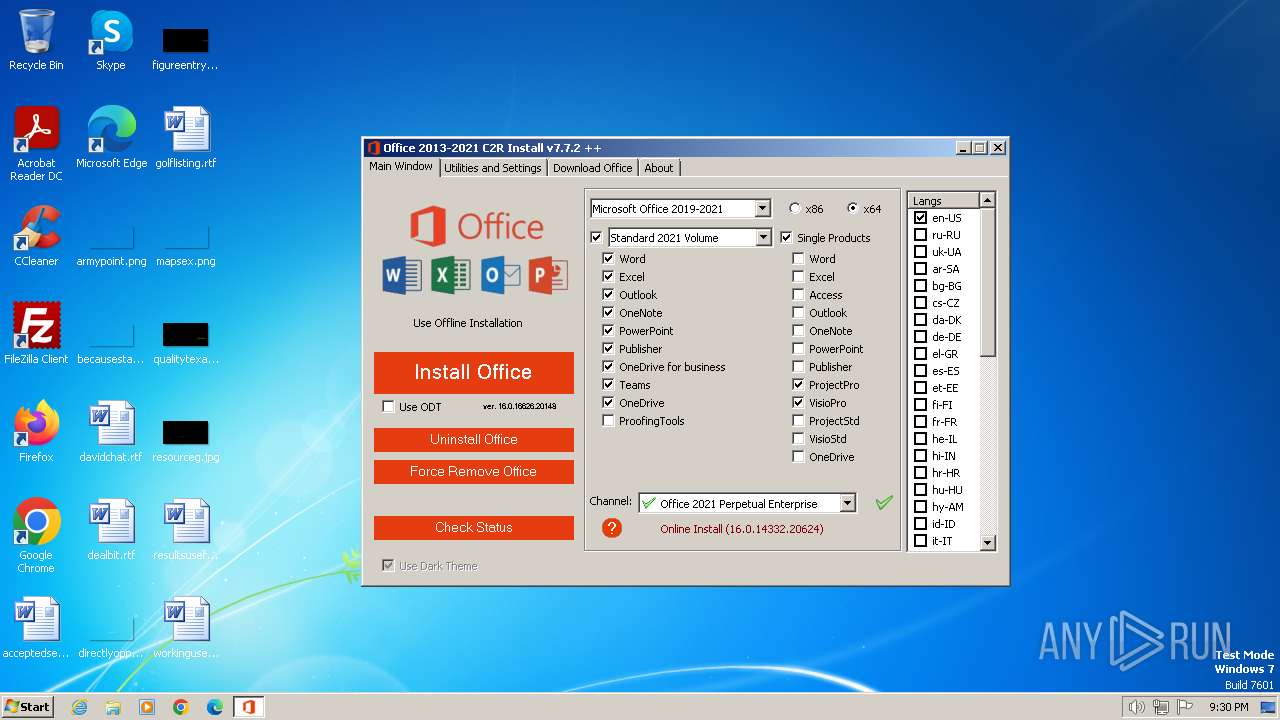Click the Uninstall Office button
The image size is (1280, 720).
474,439
